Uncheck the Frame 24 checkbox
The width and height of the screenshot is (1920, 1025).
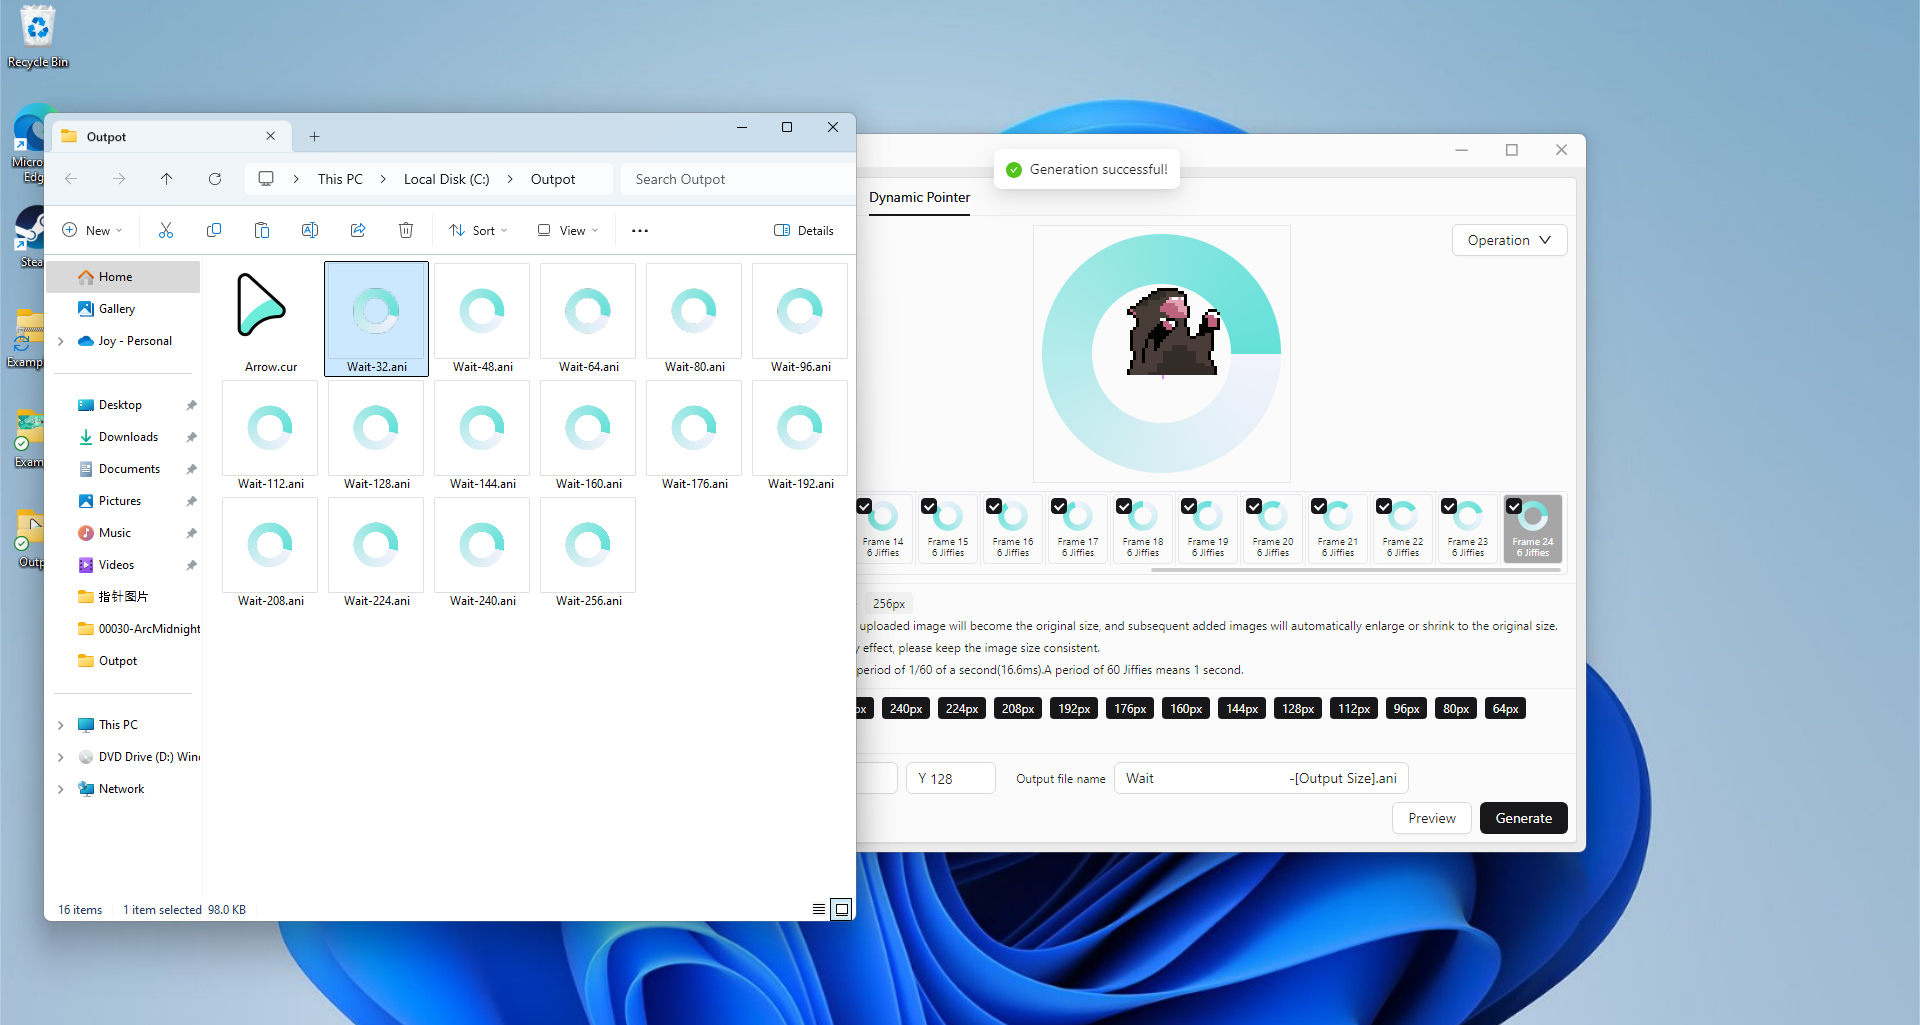[x=1514, y=507]
